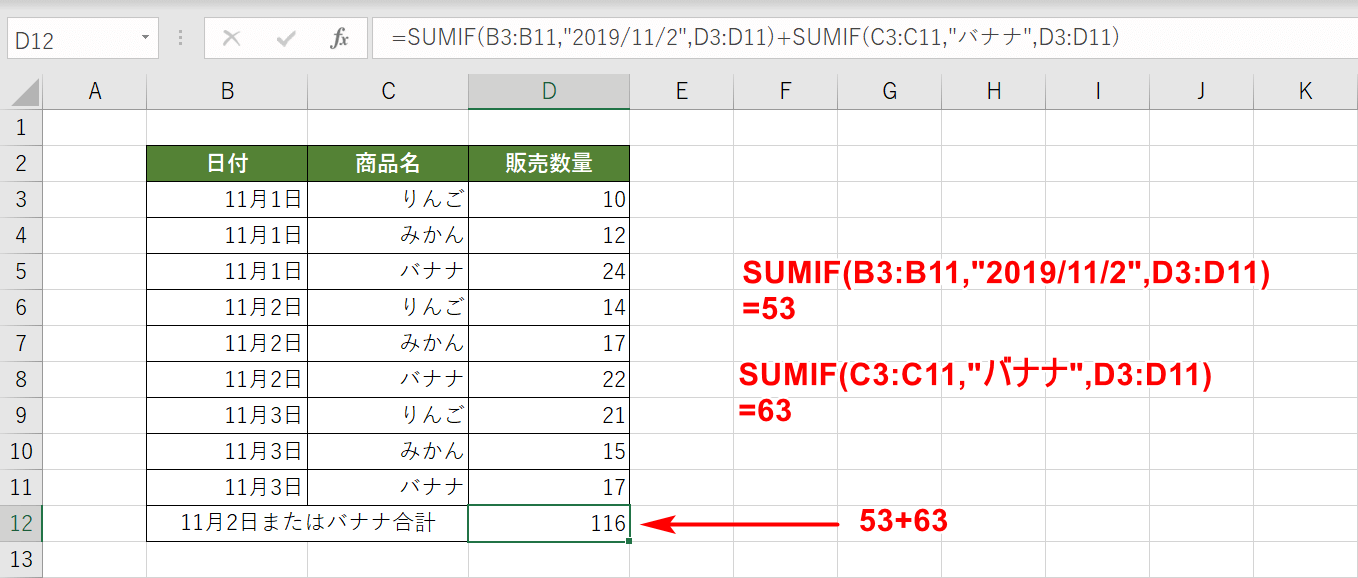Click row header 12

pyautogui.click(x=22, y=522)
